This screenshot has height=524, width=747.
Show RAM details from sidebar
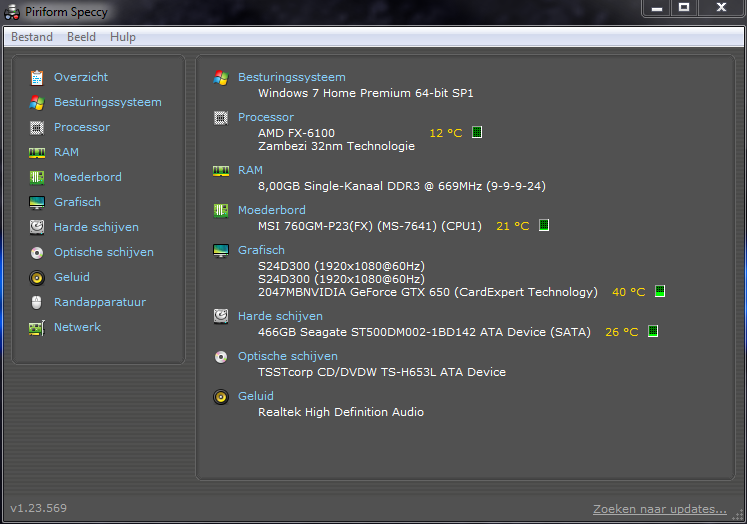pyautogui.click(x=66, y=152)
